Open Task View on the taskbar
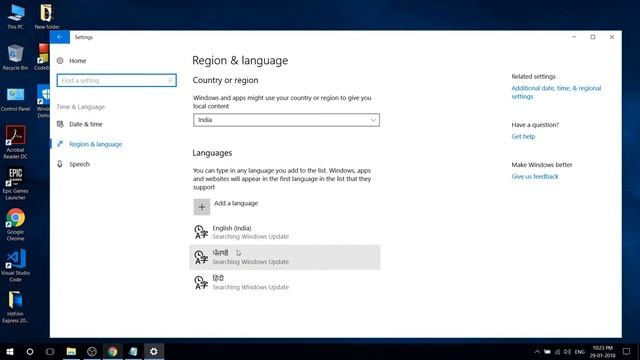Image resolution: width=640 pixels, height=360 pixels. pos(50,351)
